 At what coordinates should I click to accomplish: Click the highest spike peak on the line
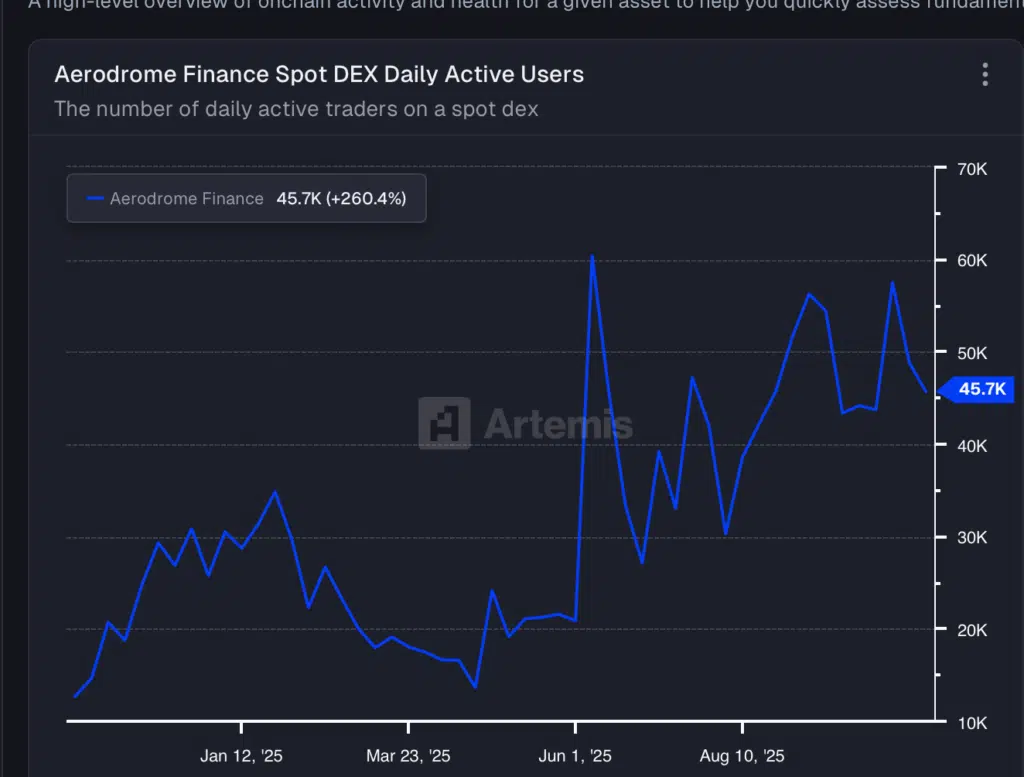pyautogui.click(x=592, y=257)
